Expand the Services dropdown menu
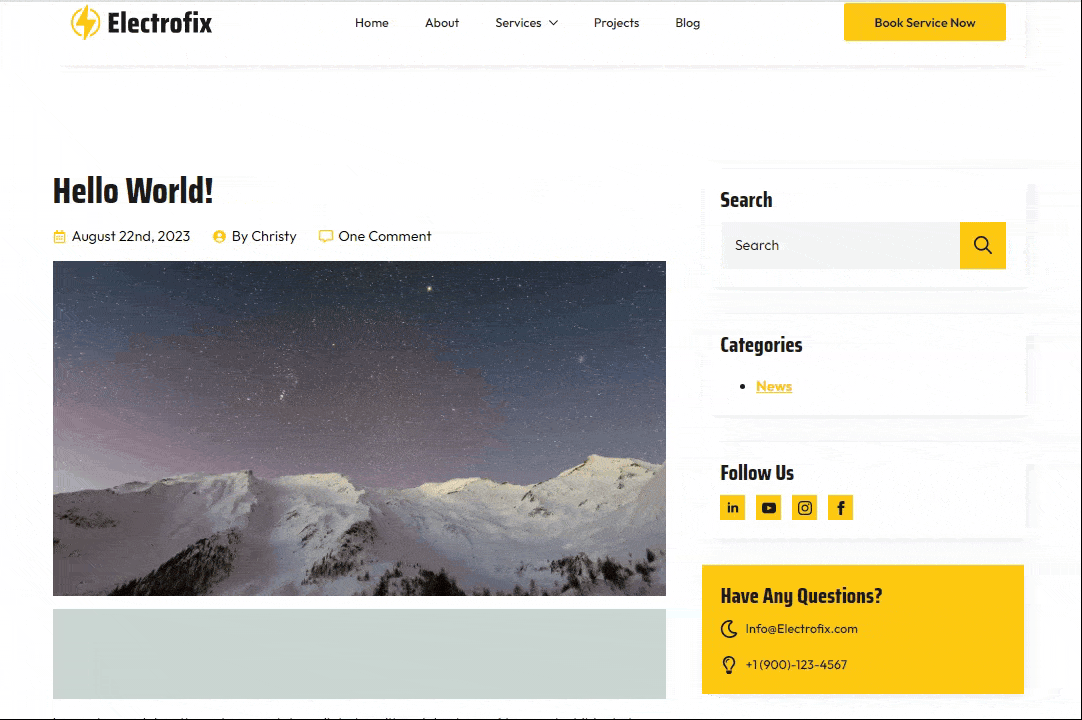The image size is (1082, 720). (x=526, y=23)
